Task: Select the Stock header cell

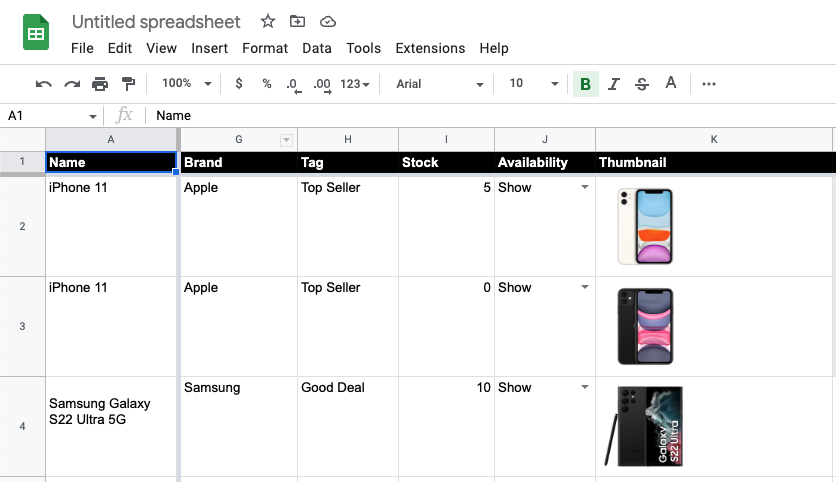Action: 446,163
